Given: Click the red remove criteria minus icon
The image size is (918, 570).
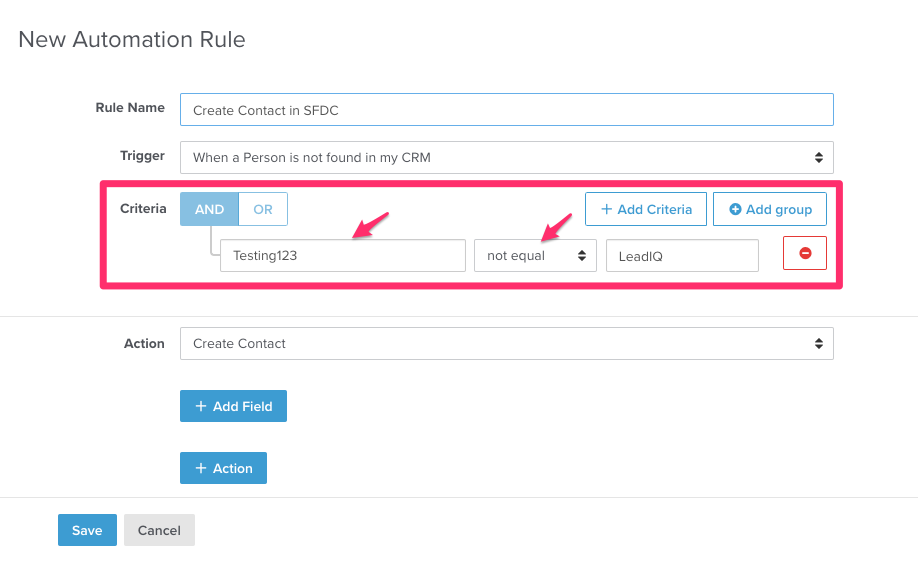Looking at the screenshot, I should [805, 254].
